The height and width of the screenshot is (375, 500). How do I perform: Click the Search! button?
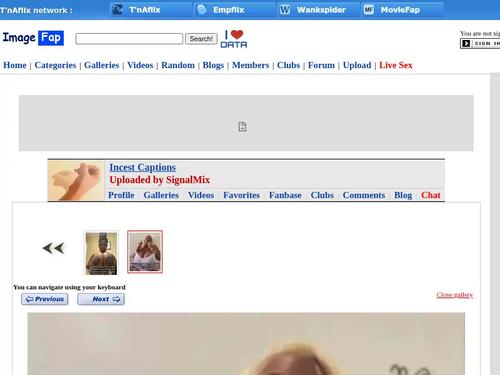tap(201, 39)
